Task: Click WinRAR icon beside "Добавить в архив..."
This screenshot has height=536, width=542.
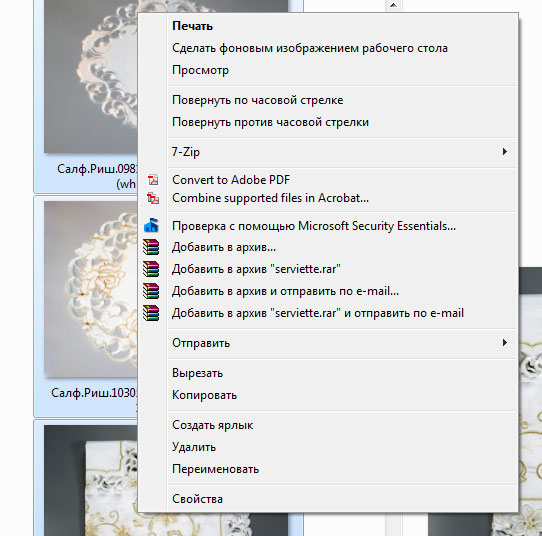Action: [x=151, y=247]
